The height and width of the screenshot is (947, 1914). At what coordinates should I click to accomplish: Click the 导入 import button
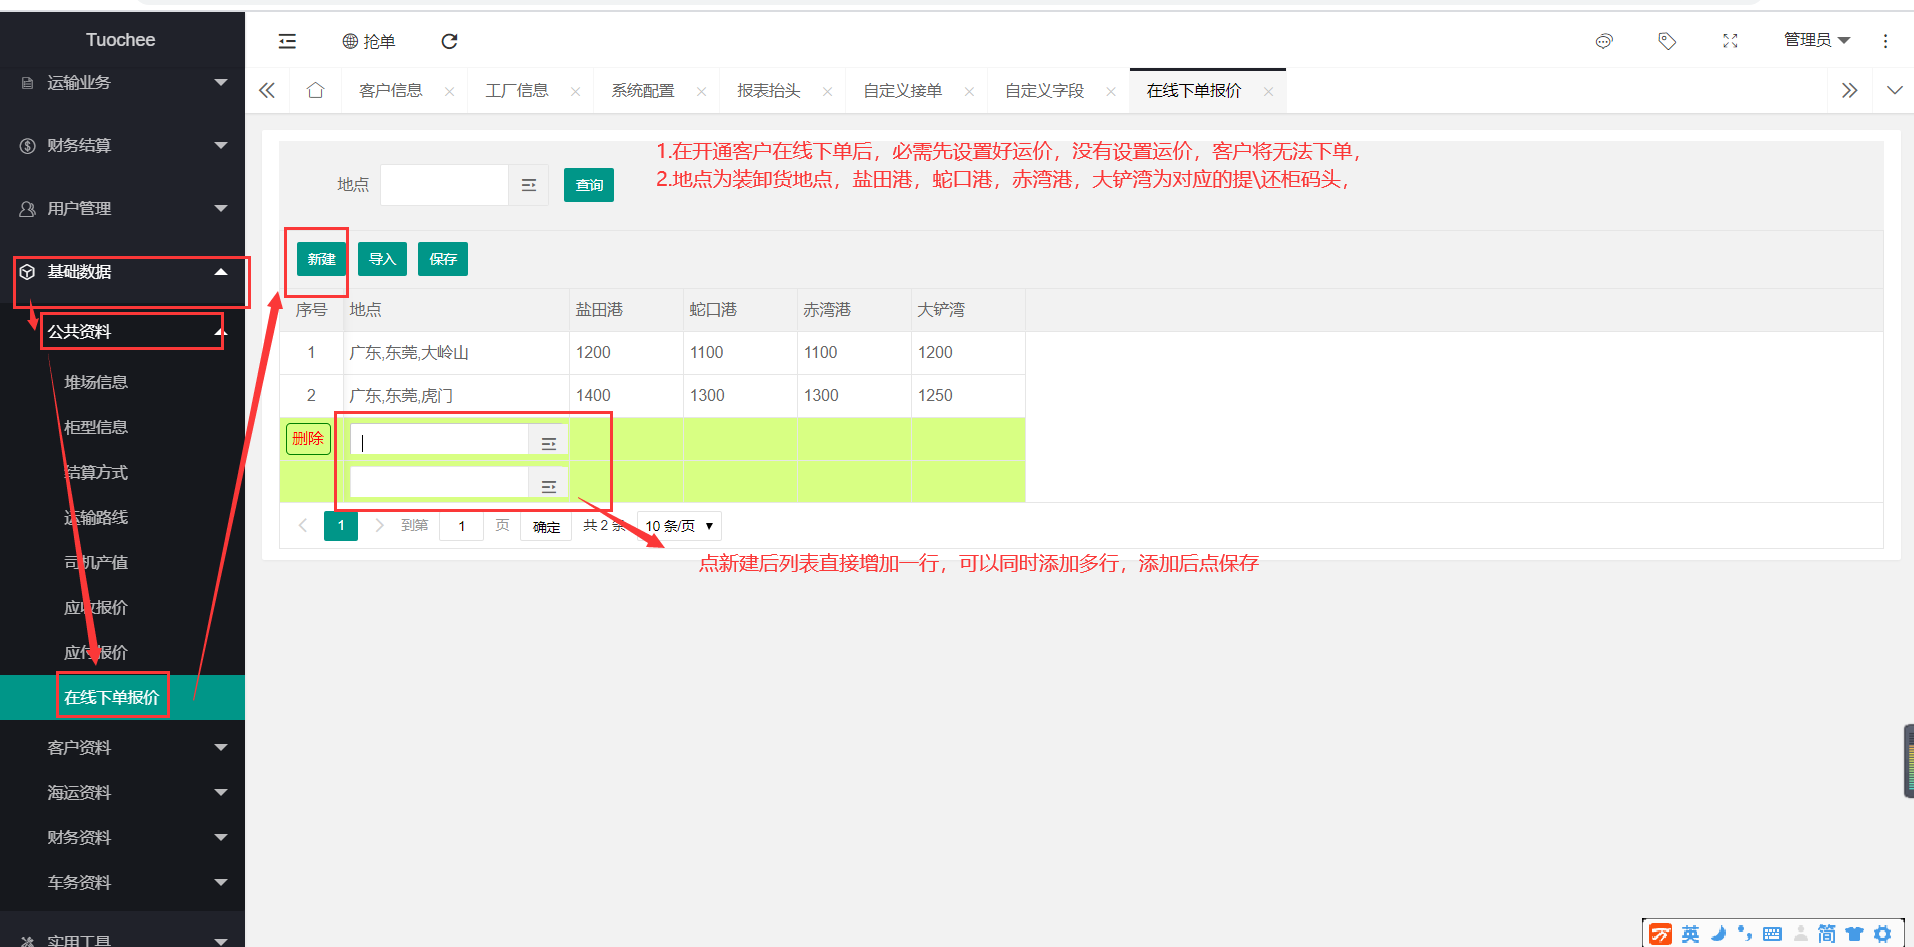click(382, 259)
